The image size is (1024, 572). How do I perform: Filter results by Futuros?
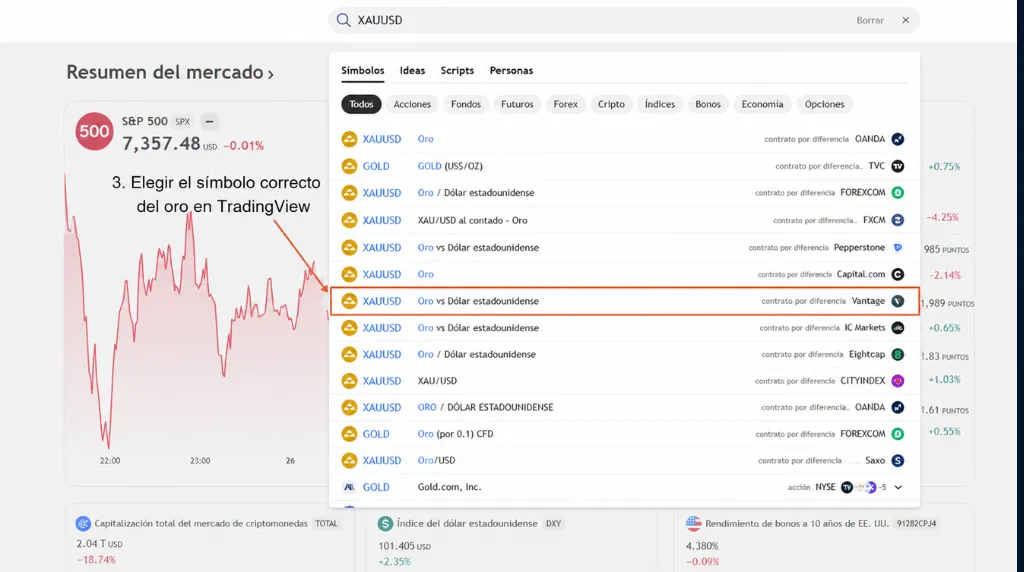(517, 104)
